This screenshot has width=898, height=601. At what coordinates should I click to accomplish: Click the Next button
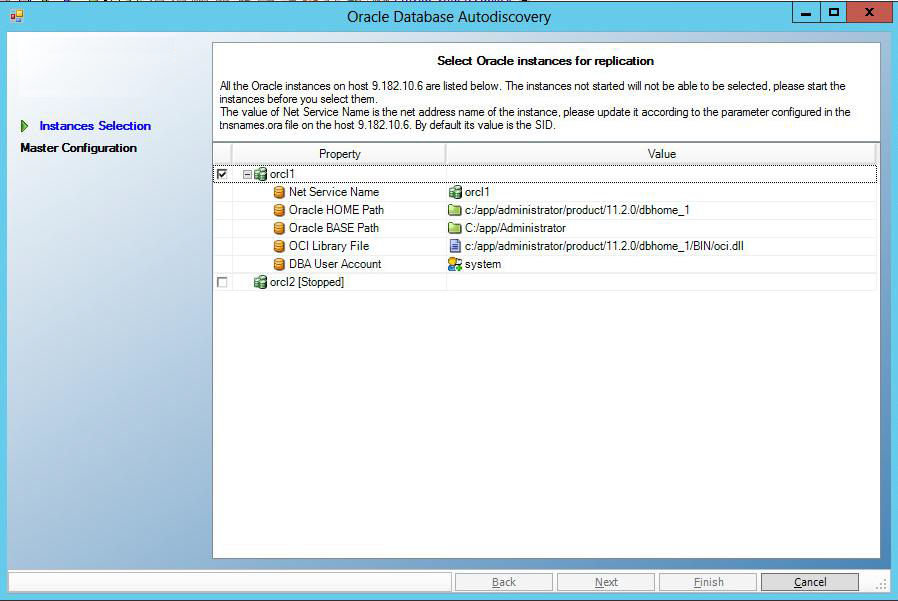(605, 581)
